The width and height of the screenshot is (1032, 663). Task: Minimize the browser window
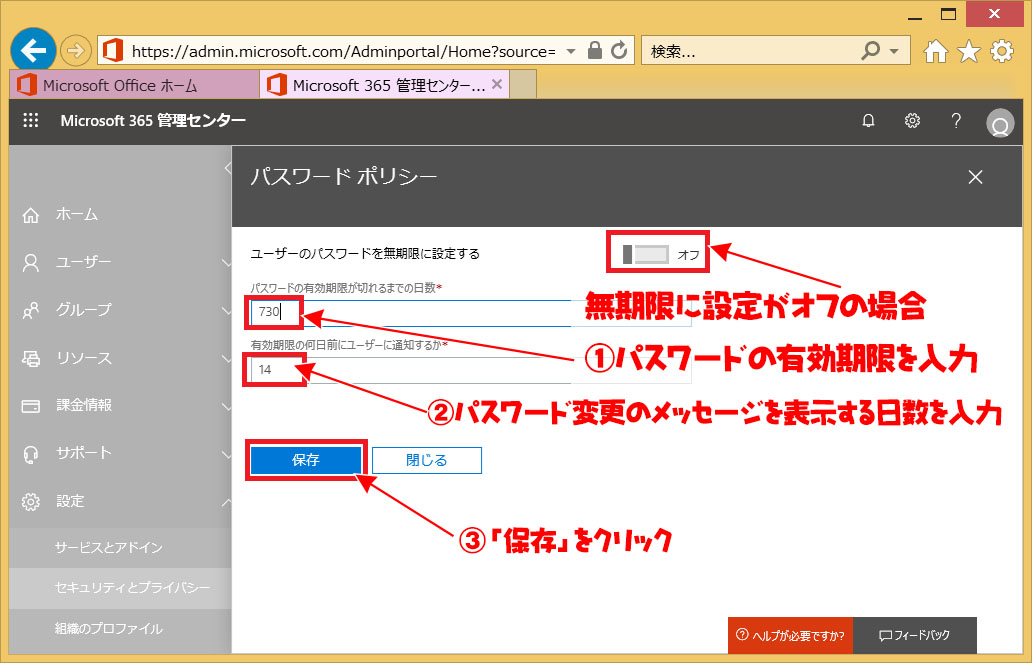[x=915, y=16]
